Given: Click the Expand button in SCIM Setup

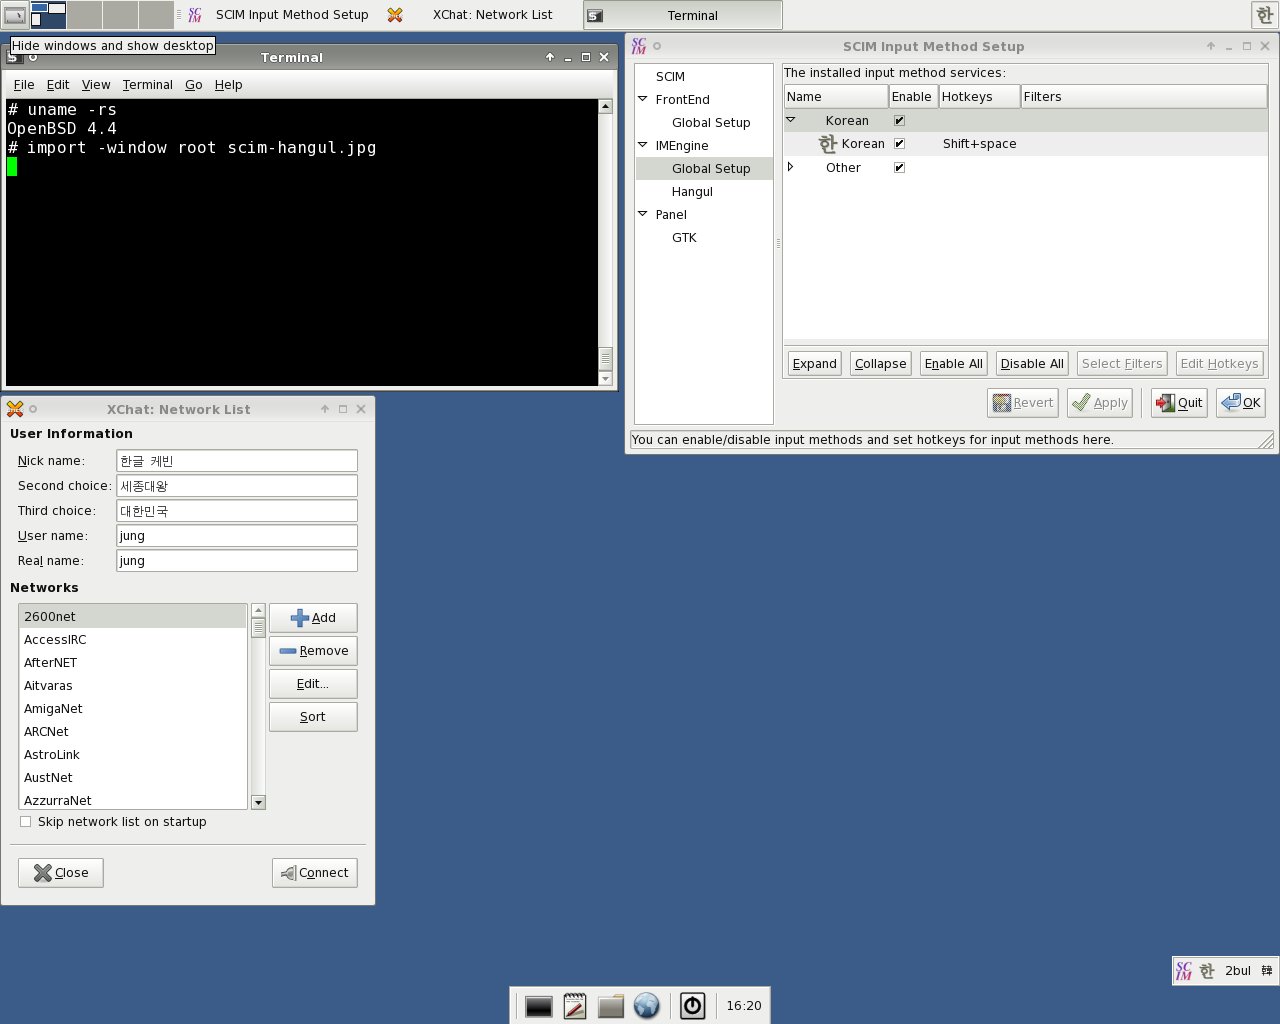Looking at the screenshot, I should click(x=815, y=364).
